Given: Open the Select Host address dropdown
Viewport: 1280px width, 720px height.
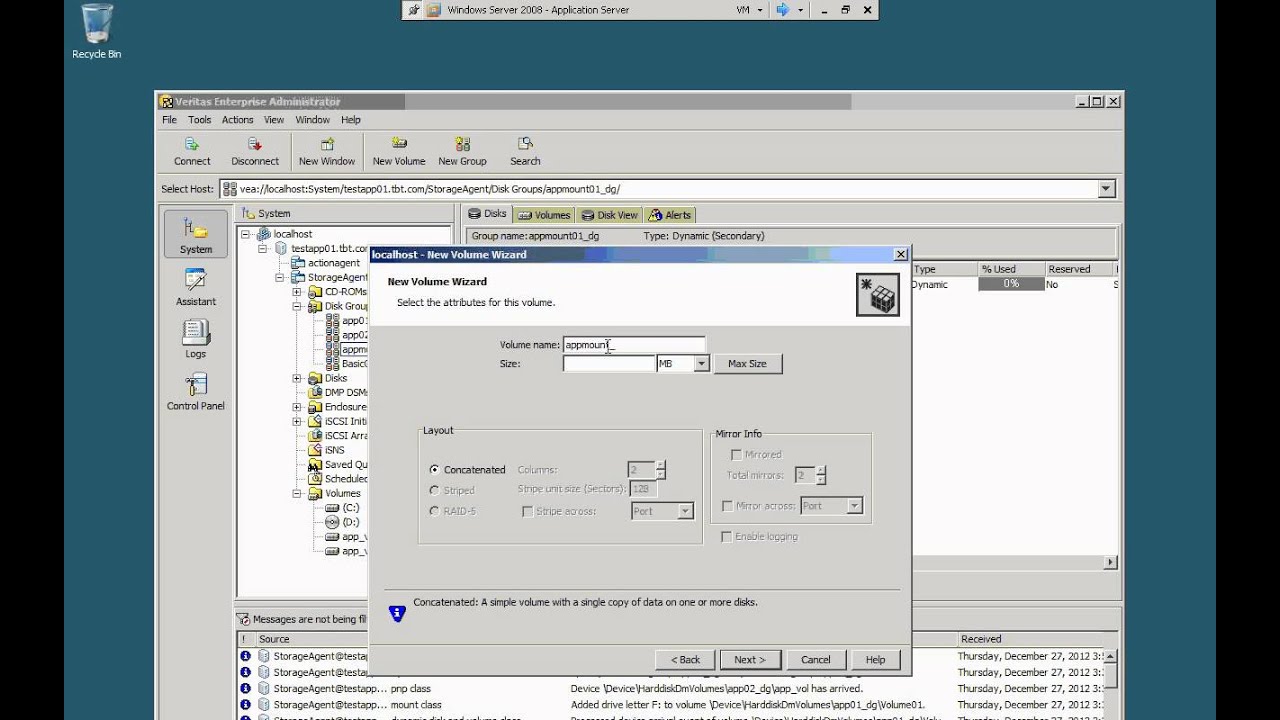Looking at the screenshot, I should [1106, 189].
